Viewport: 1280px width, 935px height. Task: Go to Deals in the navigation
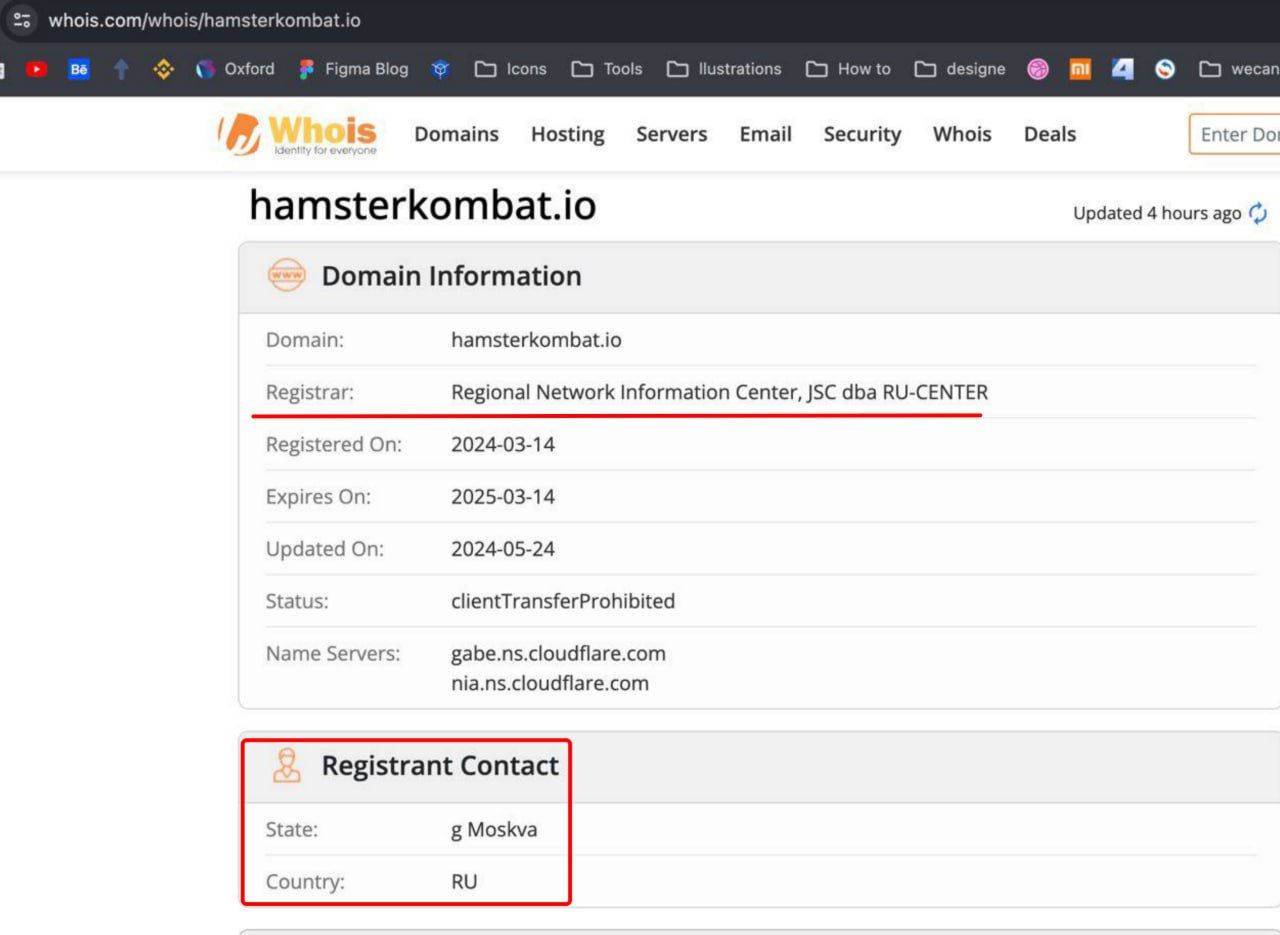pos(1049,134)
